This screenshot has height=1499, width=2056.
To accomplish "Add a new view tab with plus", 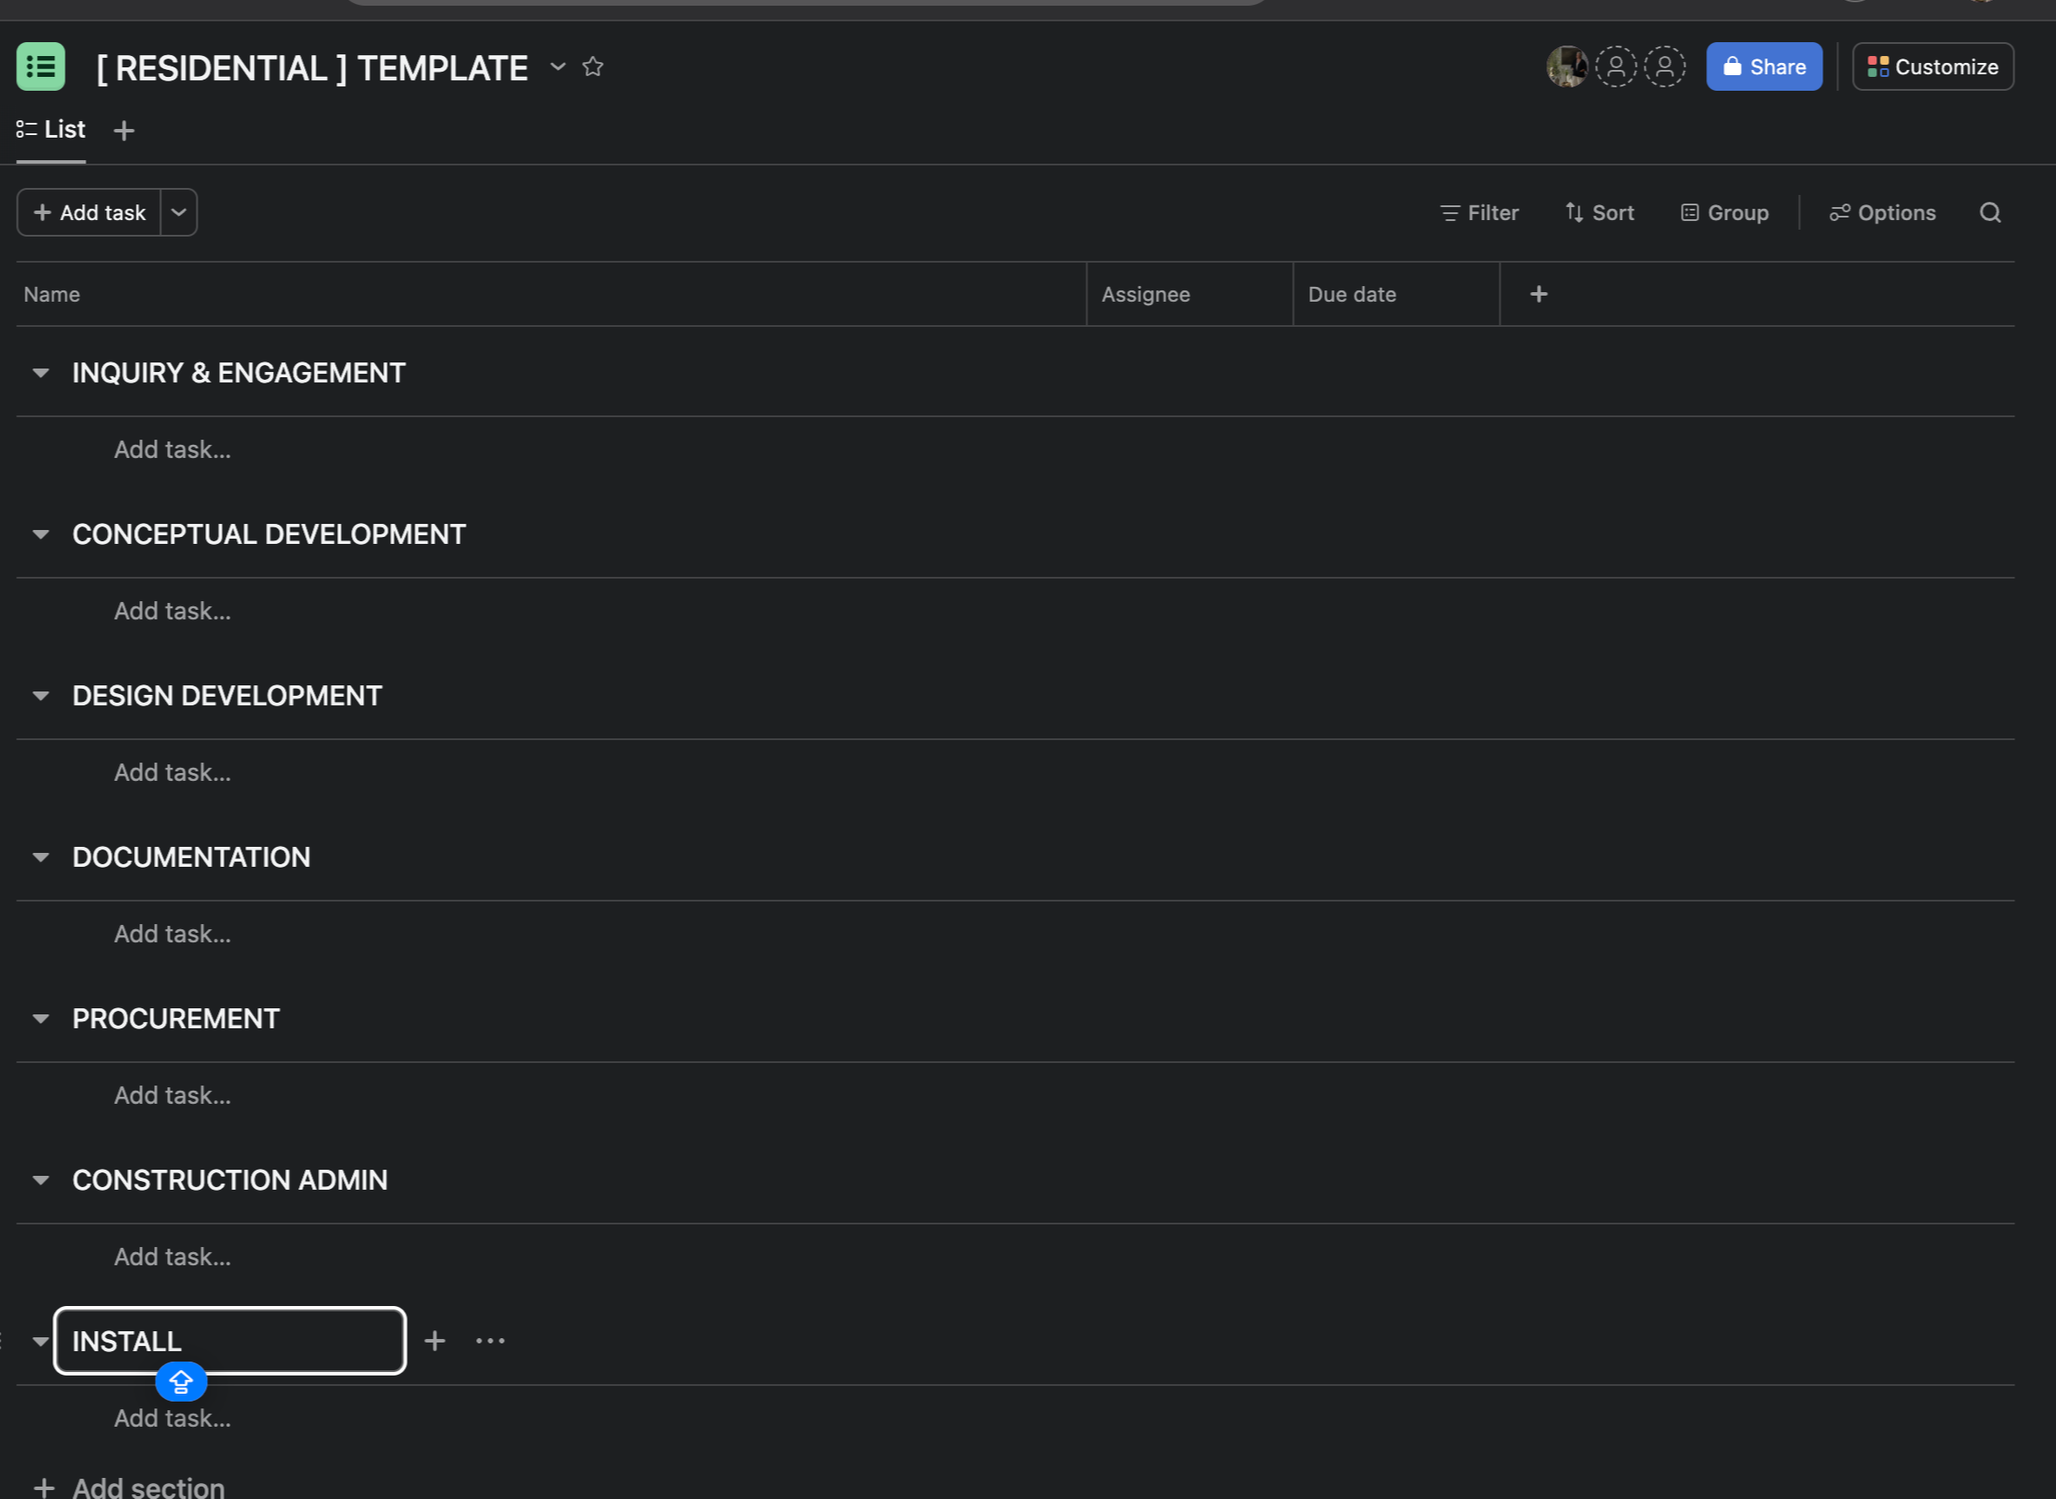I will pyautogui.click(x=124, y=131).
